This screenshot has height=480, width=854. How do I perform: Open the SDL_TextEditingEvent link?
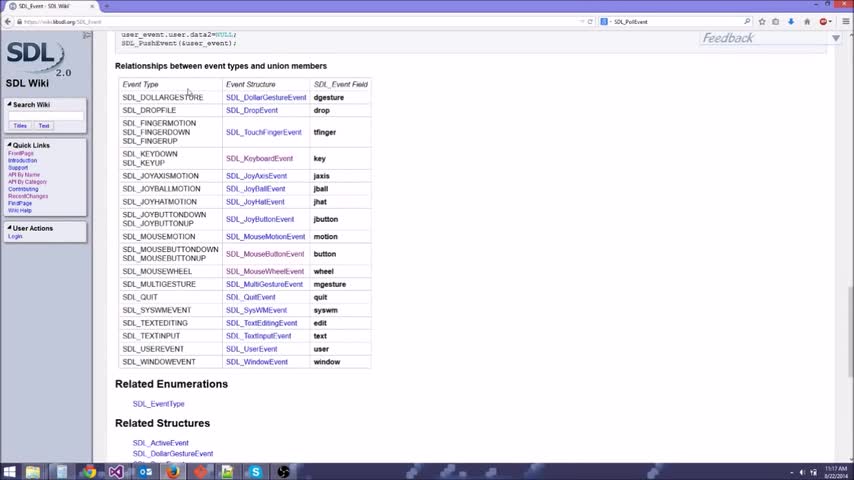(x=261, y=324)
